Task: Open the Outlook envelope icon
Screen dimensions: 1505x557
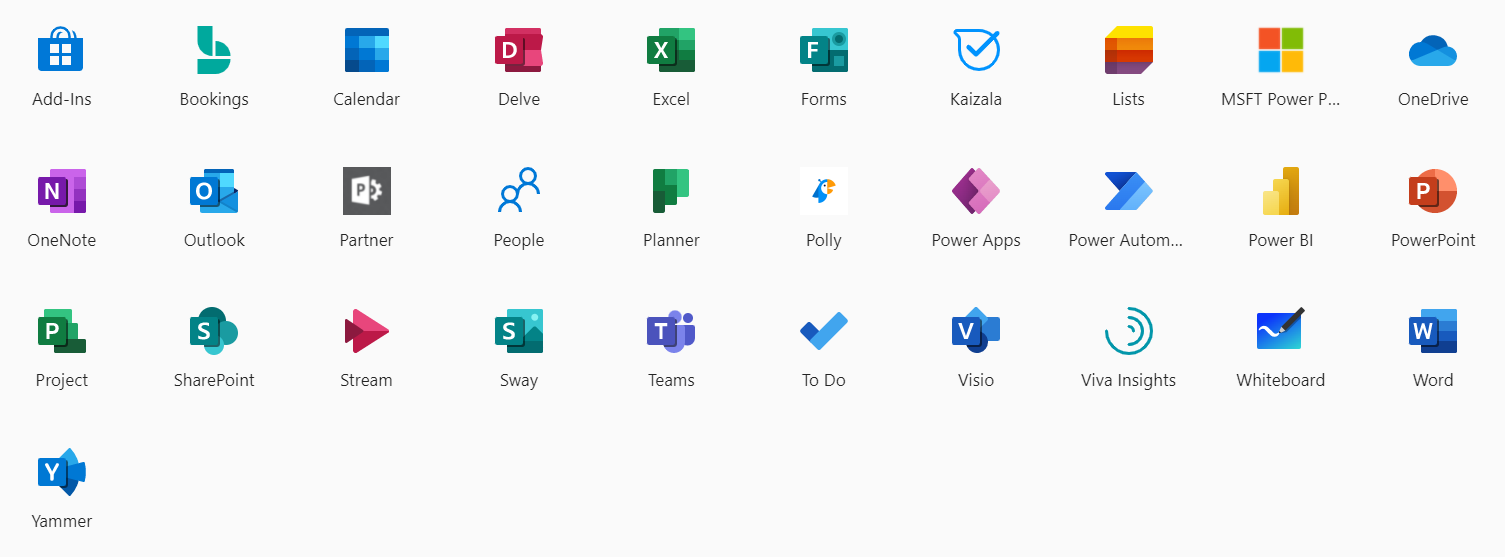Action: click(214, 190)
